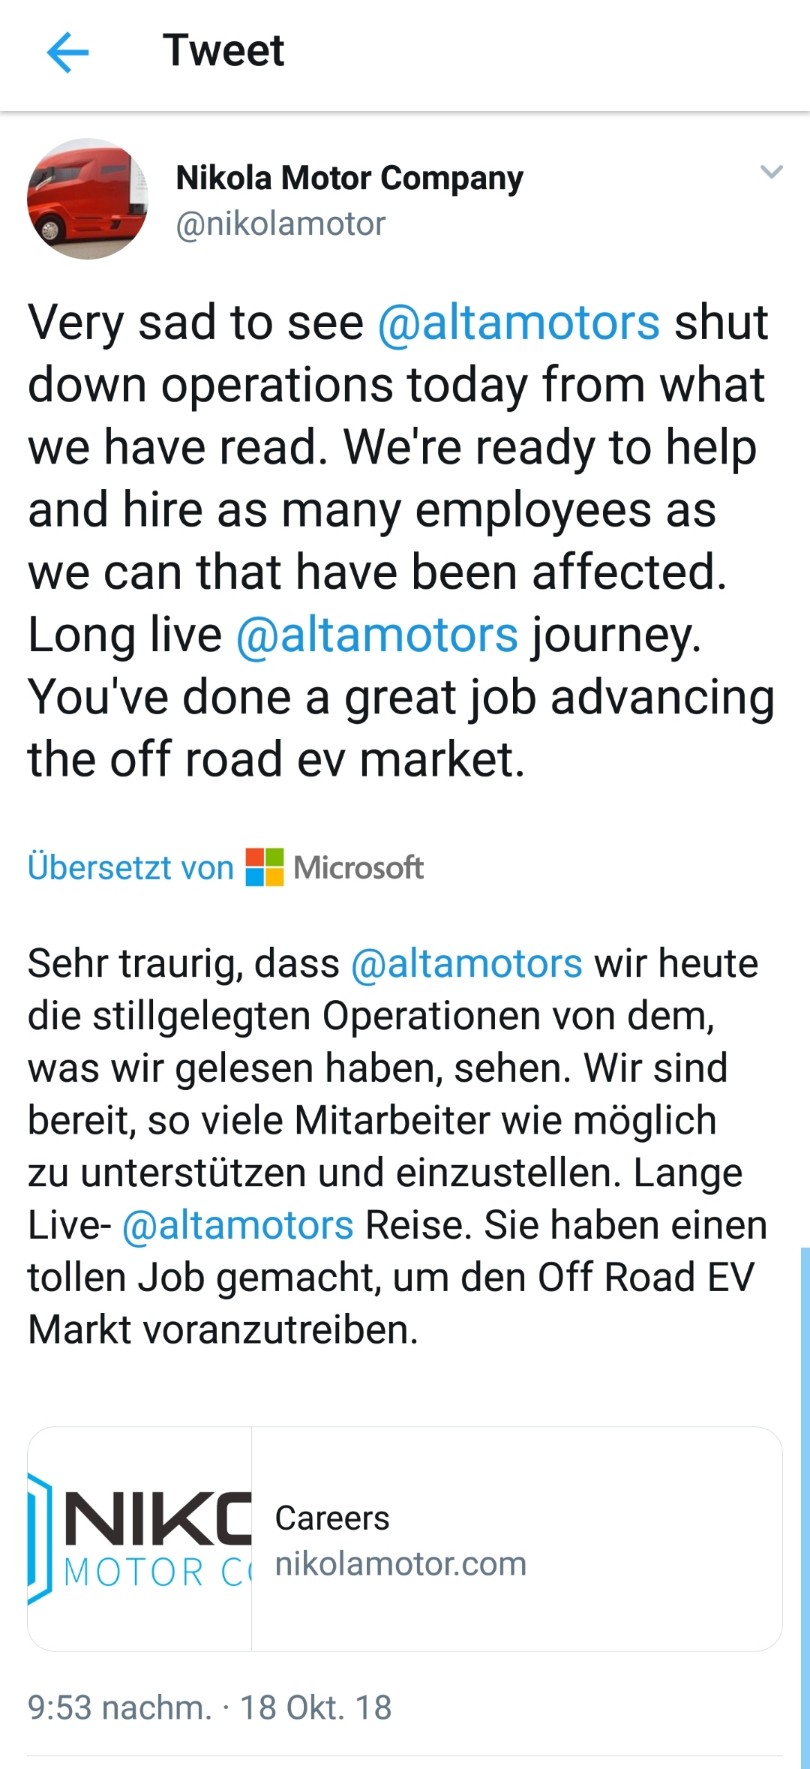Tap @altamotors mention before "Reise"
The image size is (810, 1769).
pyautogui.click(x=237, y=1225)
